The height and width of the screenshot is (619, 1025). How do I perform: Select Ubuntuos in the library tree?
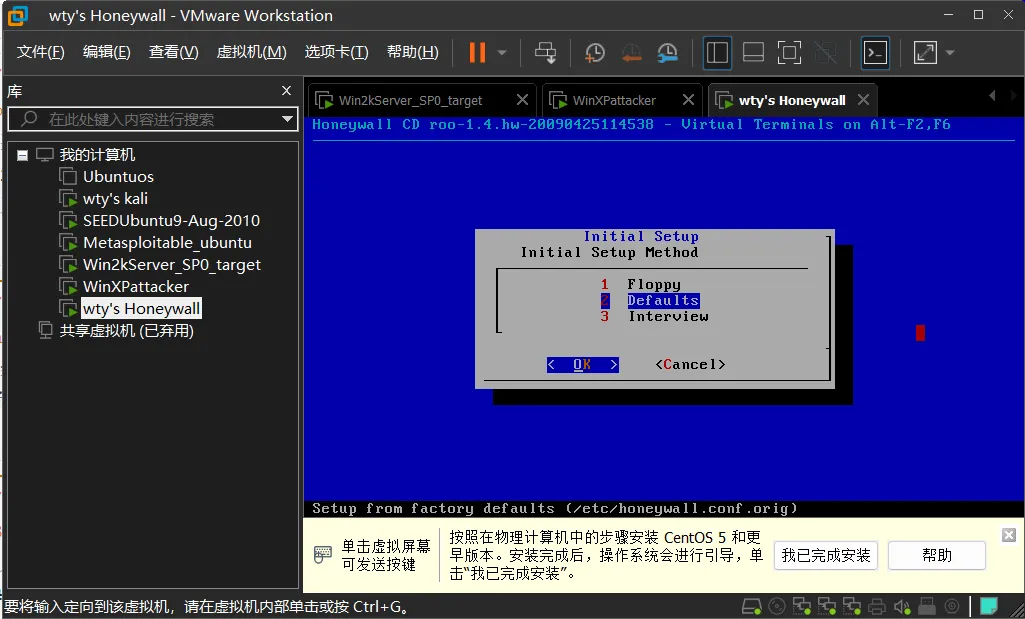[118, 176]
